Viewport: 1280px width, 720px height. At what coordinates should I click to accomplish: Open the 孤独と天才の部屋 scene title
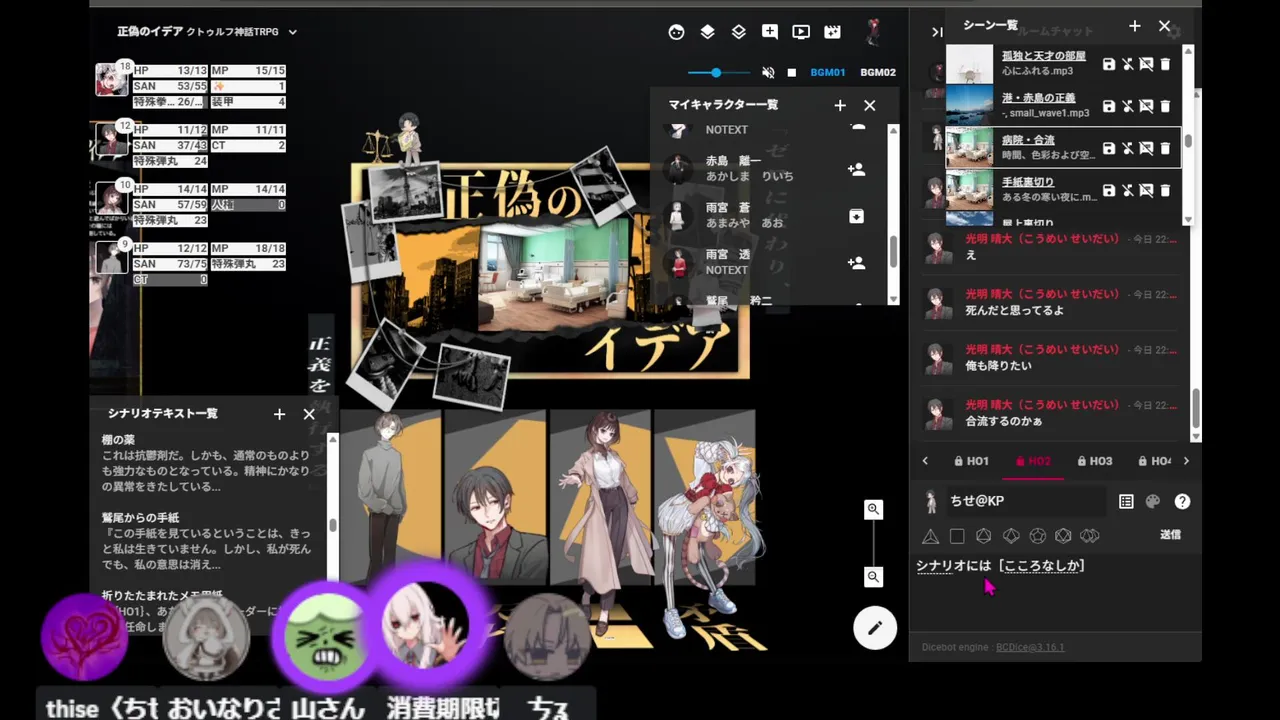tap(1044, 56)
